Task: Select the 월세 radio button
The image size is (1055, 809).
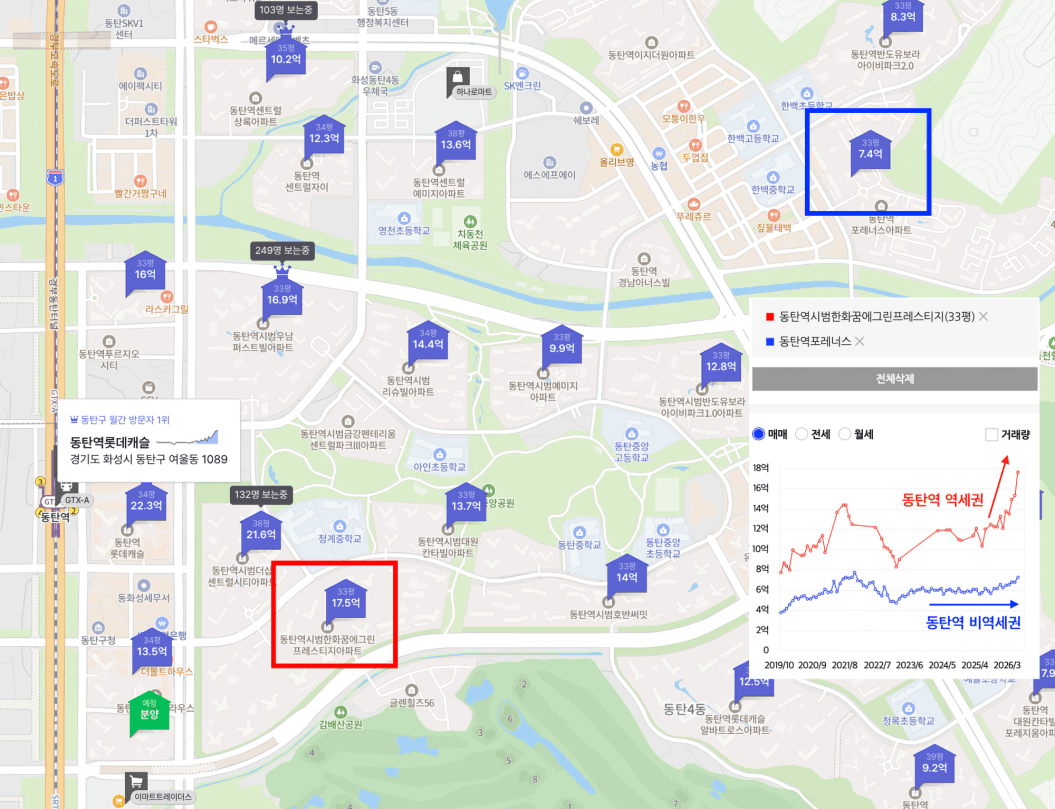Action: click(x=845, y=434)
